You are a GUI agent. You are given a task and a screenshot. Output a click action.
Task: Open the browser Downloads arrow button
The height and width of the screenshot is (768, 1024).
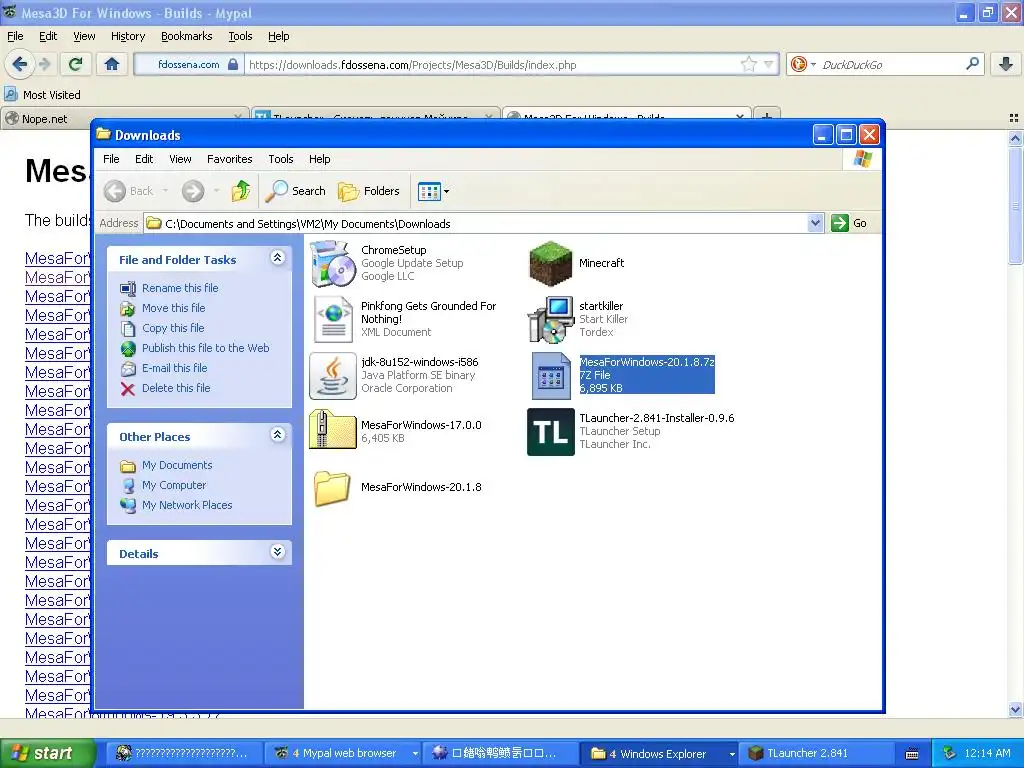click(1006, 64)
